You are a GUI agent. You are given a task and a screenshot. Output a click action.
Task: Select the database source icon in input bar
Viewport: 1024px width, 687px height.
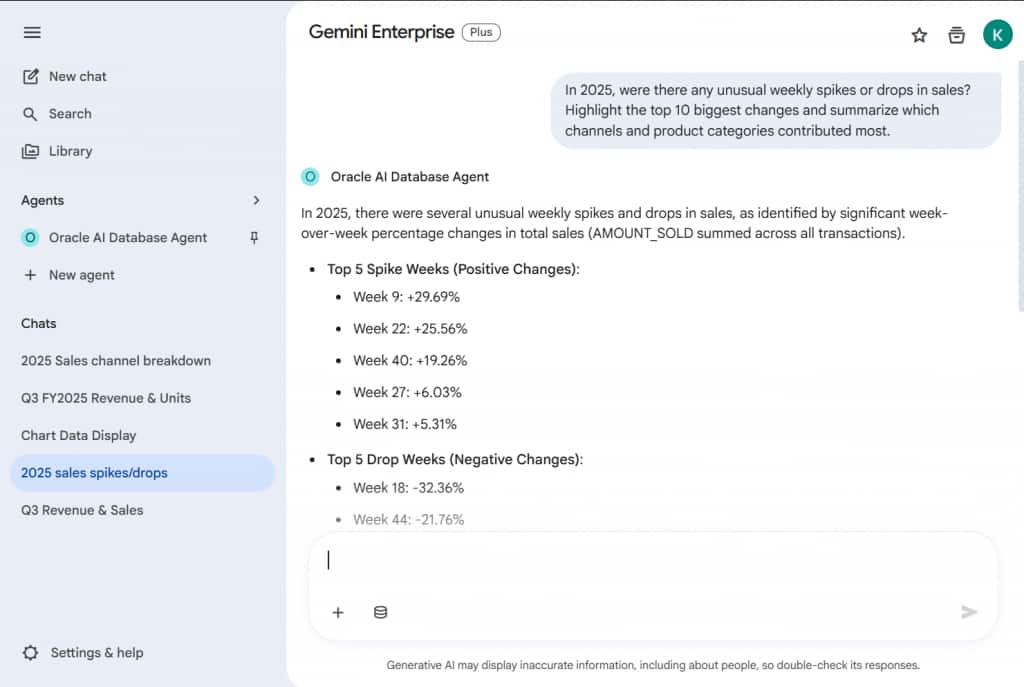point(381,612)
